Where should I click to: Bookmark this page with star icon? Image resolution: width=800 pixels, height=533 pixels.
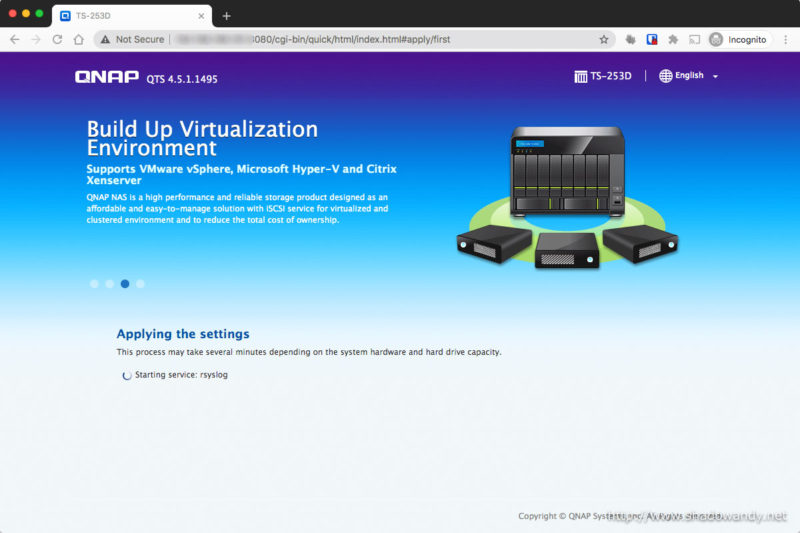pyautogui.click(x=604, y=39)
